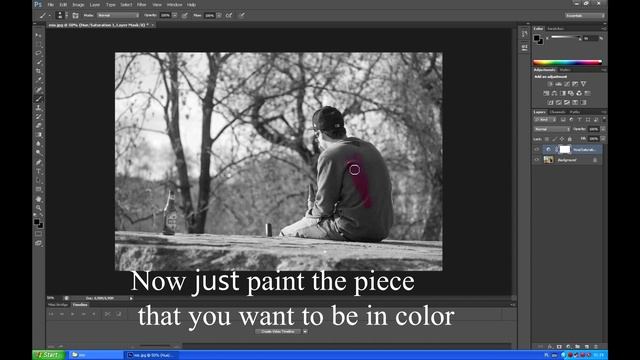Toggle the Brush panel in options bar

pos(76,16)
